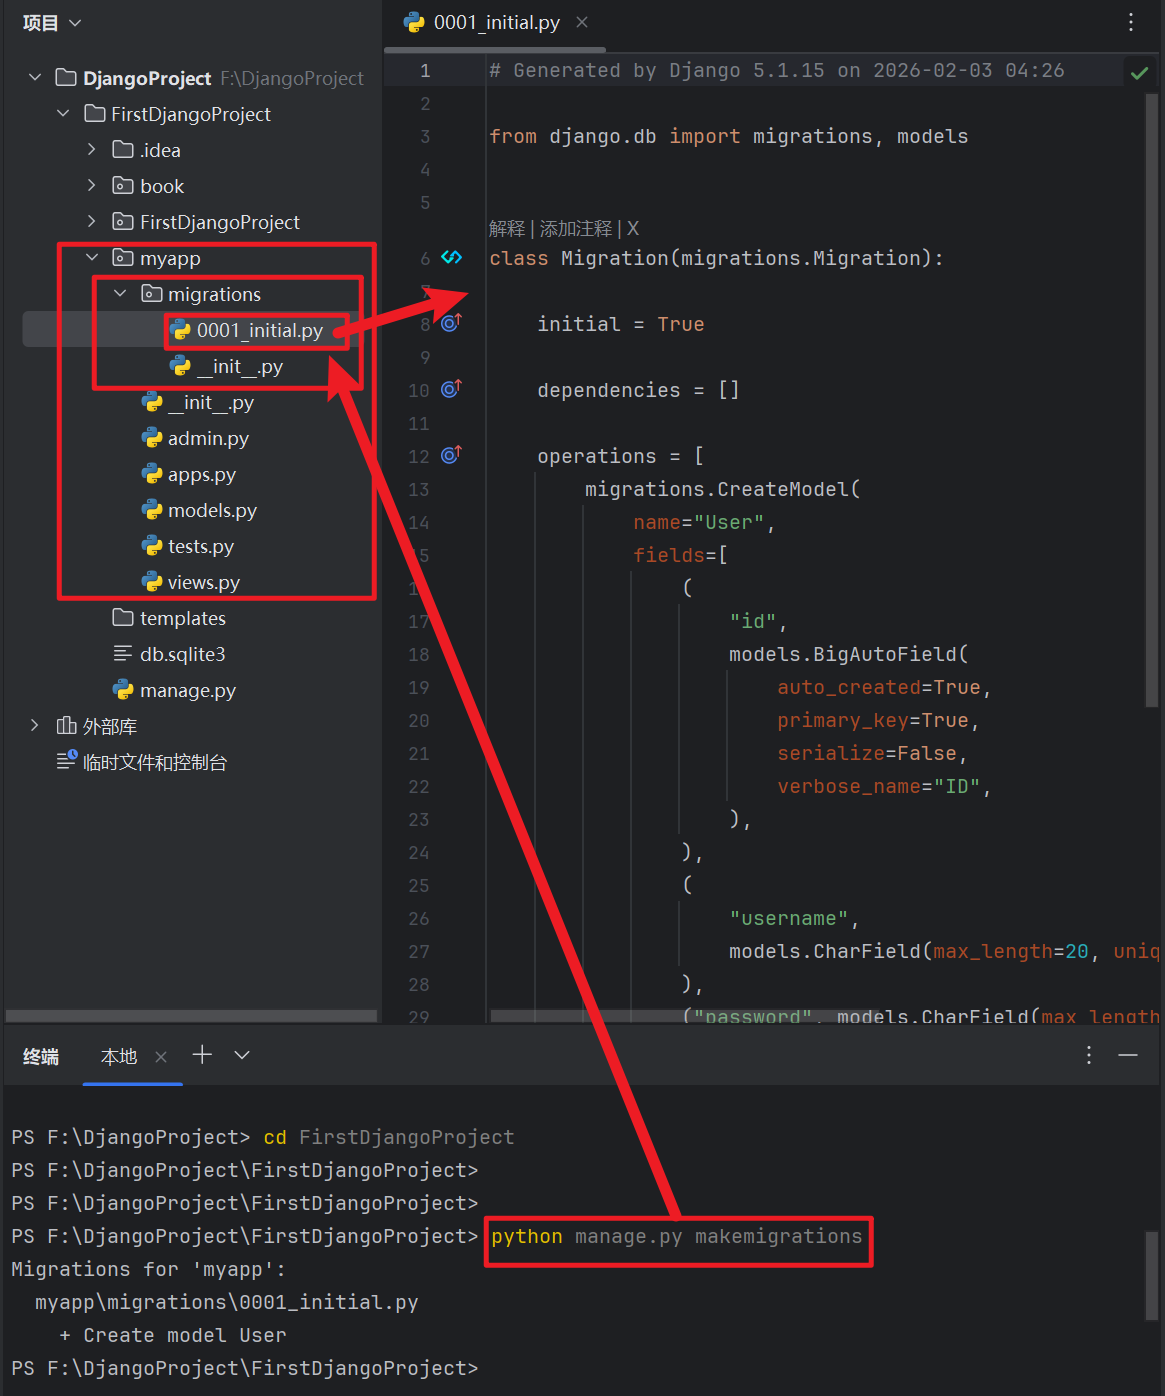1165x1396 pixels.
Task: Click the editor vertical scrollbar
Action: tap(1151, 400)
